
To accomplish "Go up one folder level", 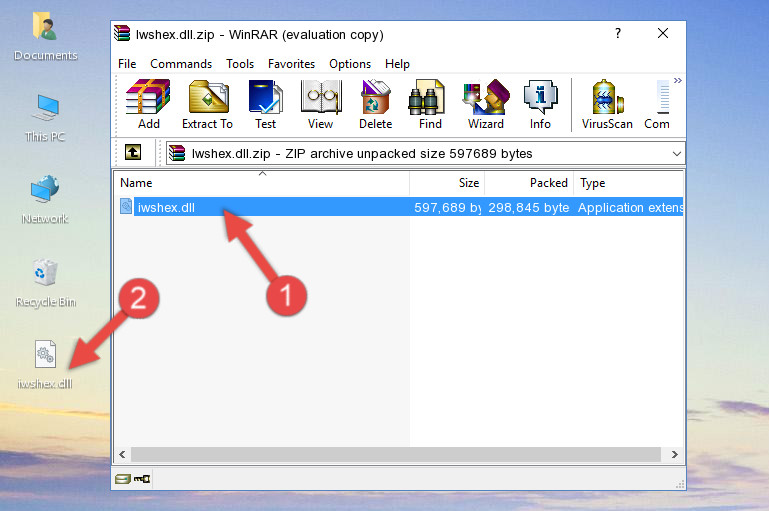I will click(x=133, y=152).
